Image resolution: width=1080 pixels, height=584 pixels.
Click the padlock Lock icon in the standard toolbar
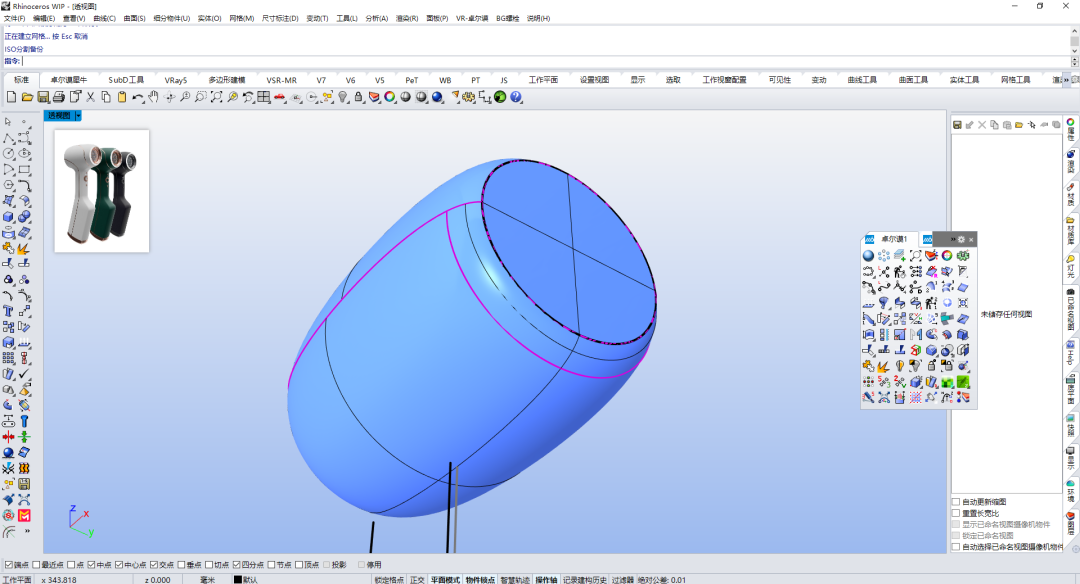point(358,97)
